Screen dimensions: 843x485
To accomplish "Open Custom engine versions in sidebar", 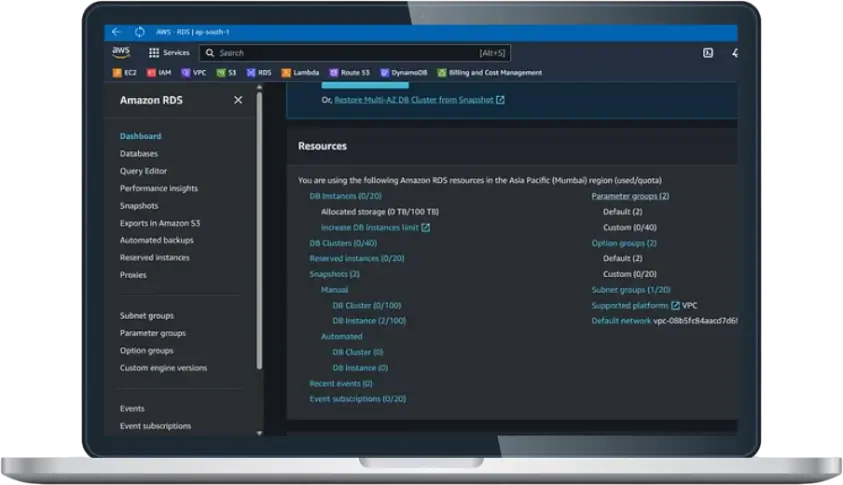I will coord(163,368).
